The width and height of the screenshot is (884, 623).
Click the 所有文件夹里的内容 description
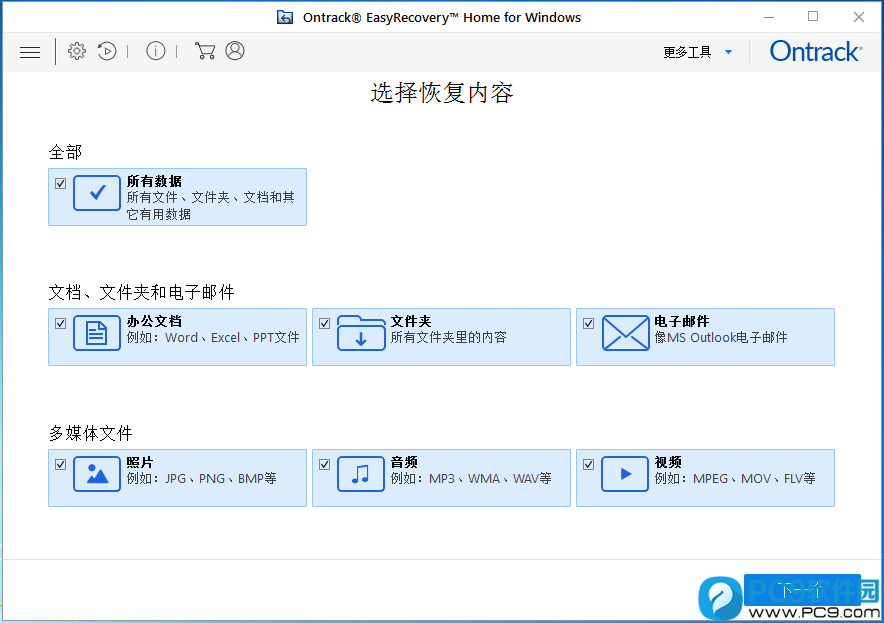(449, 338)
